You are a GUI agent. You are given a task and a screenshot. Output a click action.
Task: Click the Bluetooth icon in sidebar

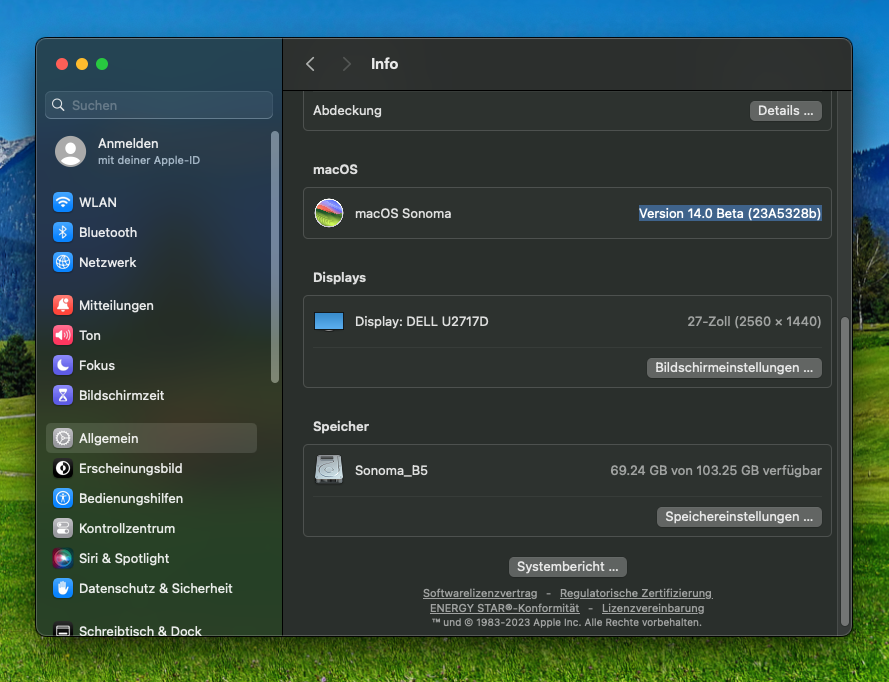click(63, 232)
